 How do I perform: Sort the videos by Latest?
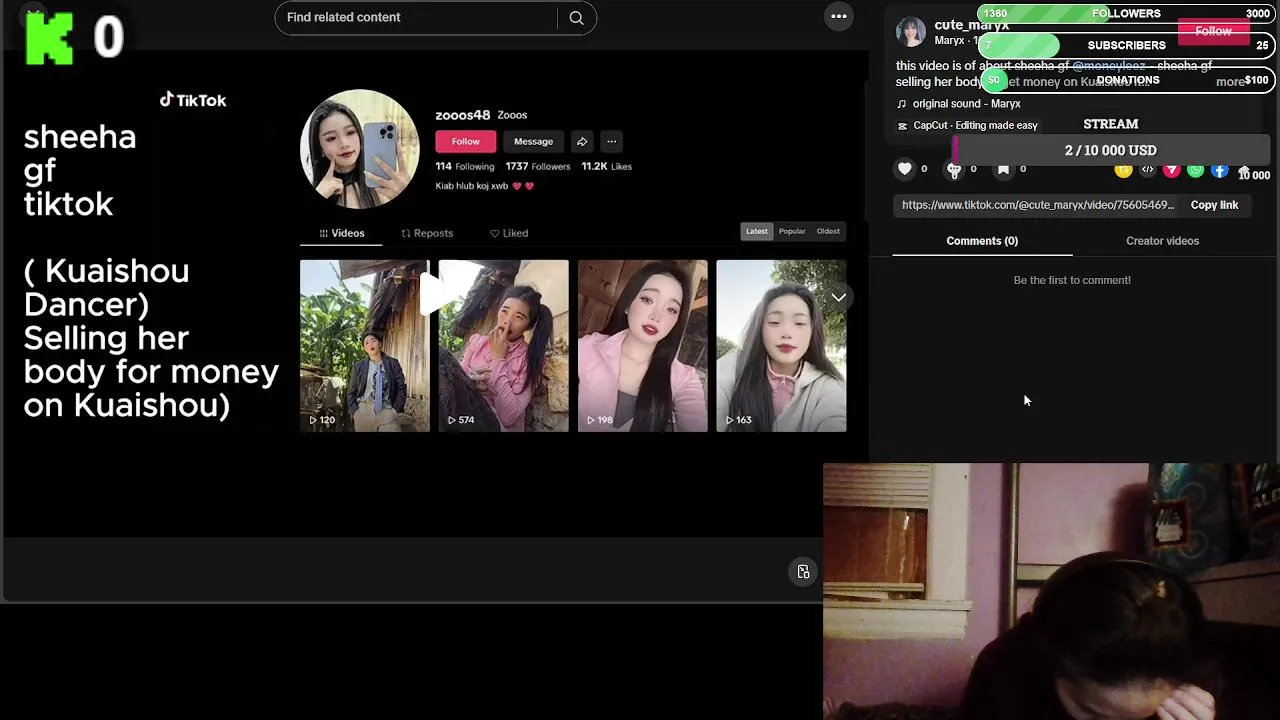(756, 231)
